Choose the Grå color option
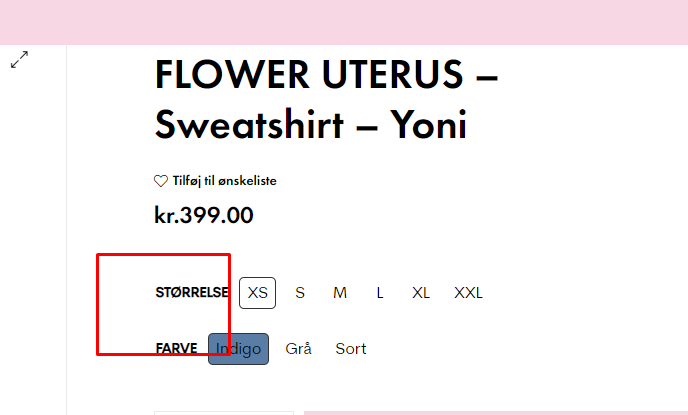This screenshot has height=415, width=688. tap(299, 349)
